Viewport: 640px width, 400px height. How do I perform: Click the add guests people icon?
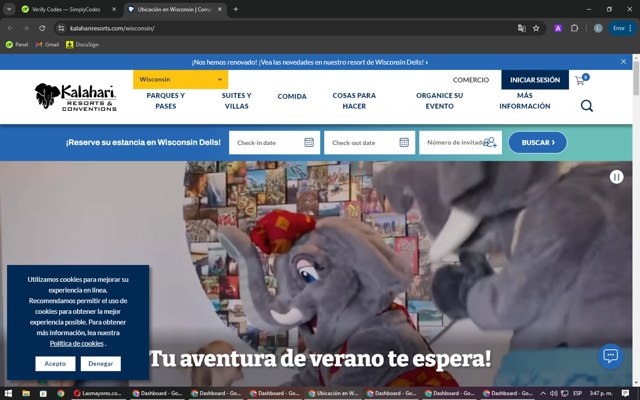490,142
